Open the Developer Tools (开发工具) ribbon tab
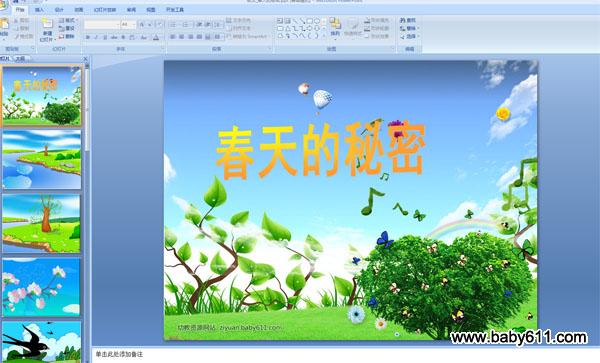 click(x=175, y=10)
